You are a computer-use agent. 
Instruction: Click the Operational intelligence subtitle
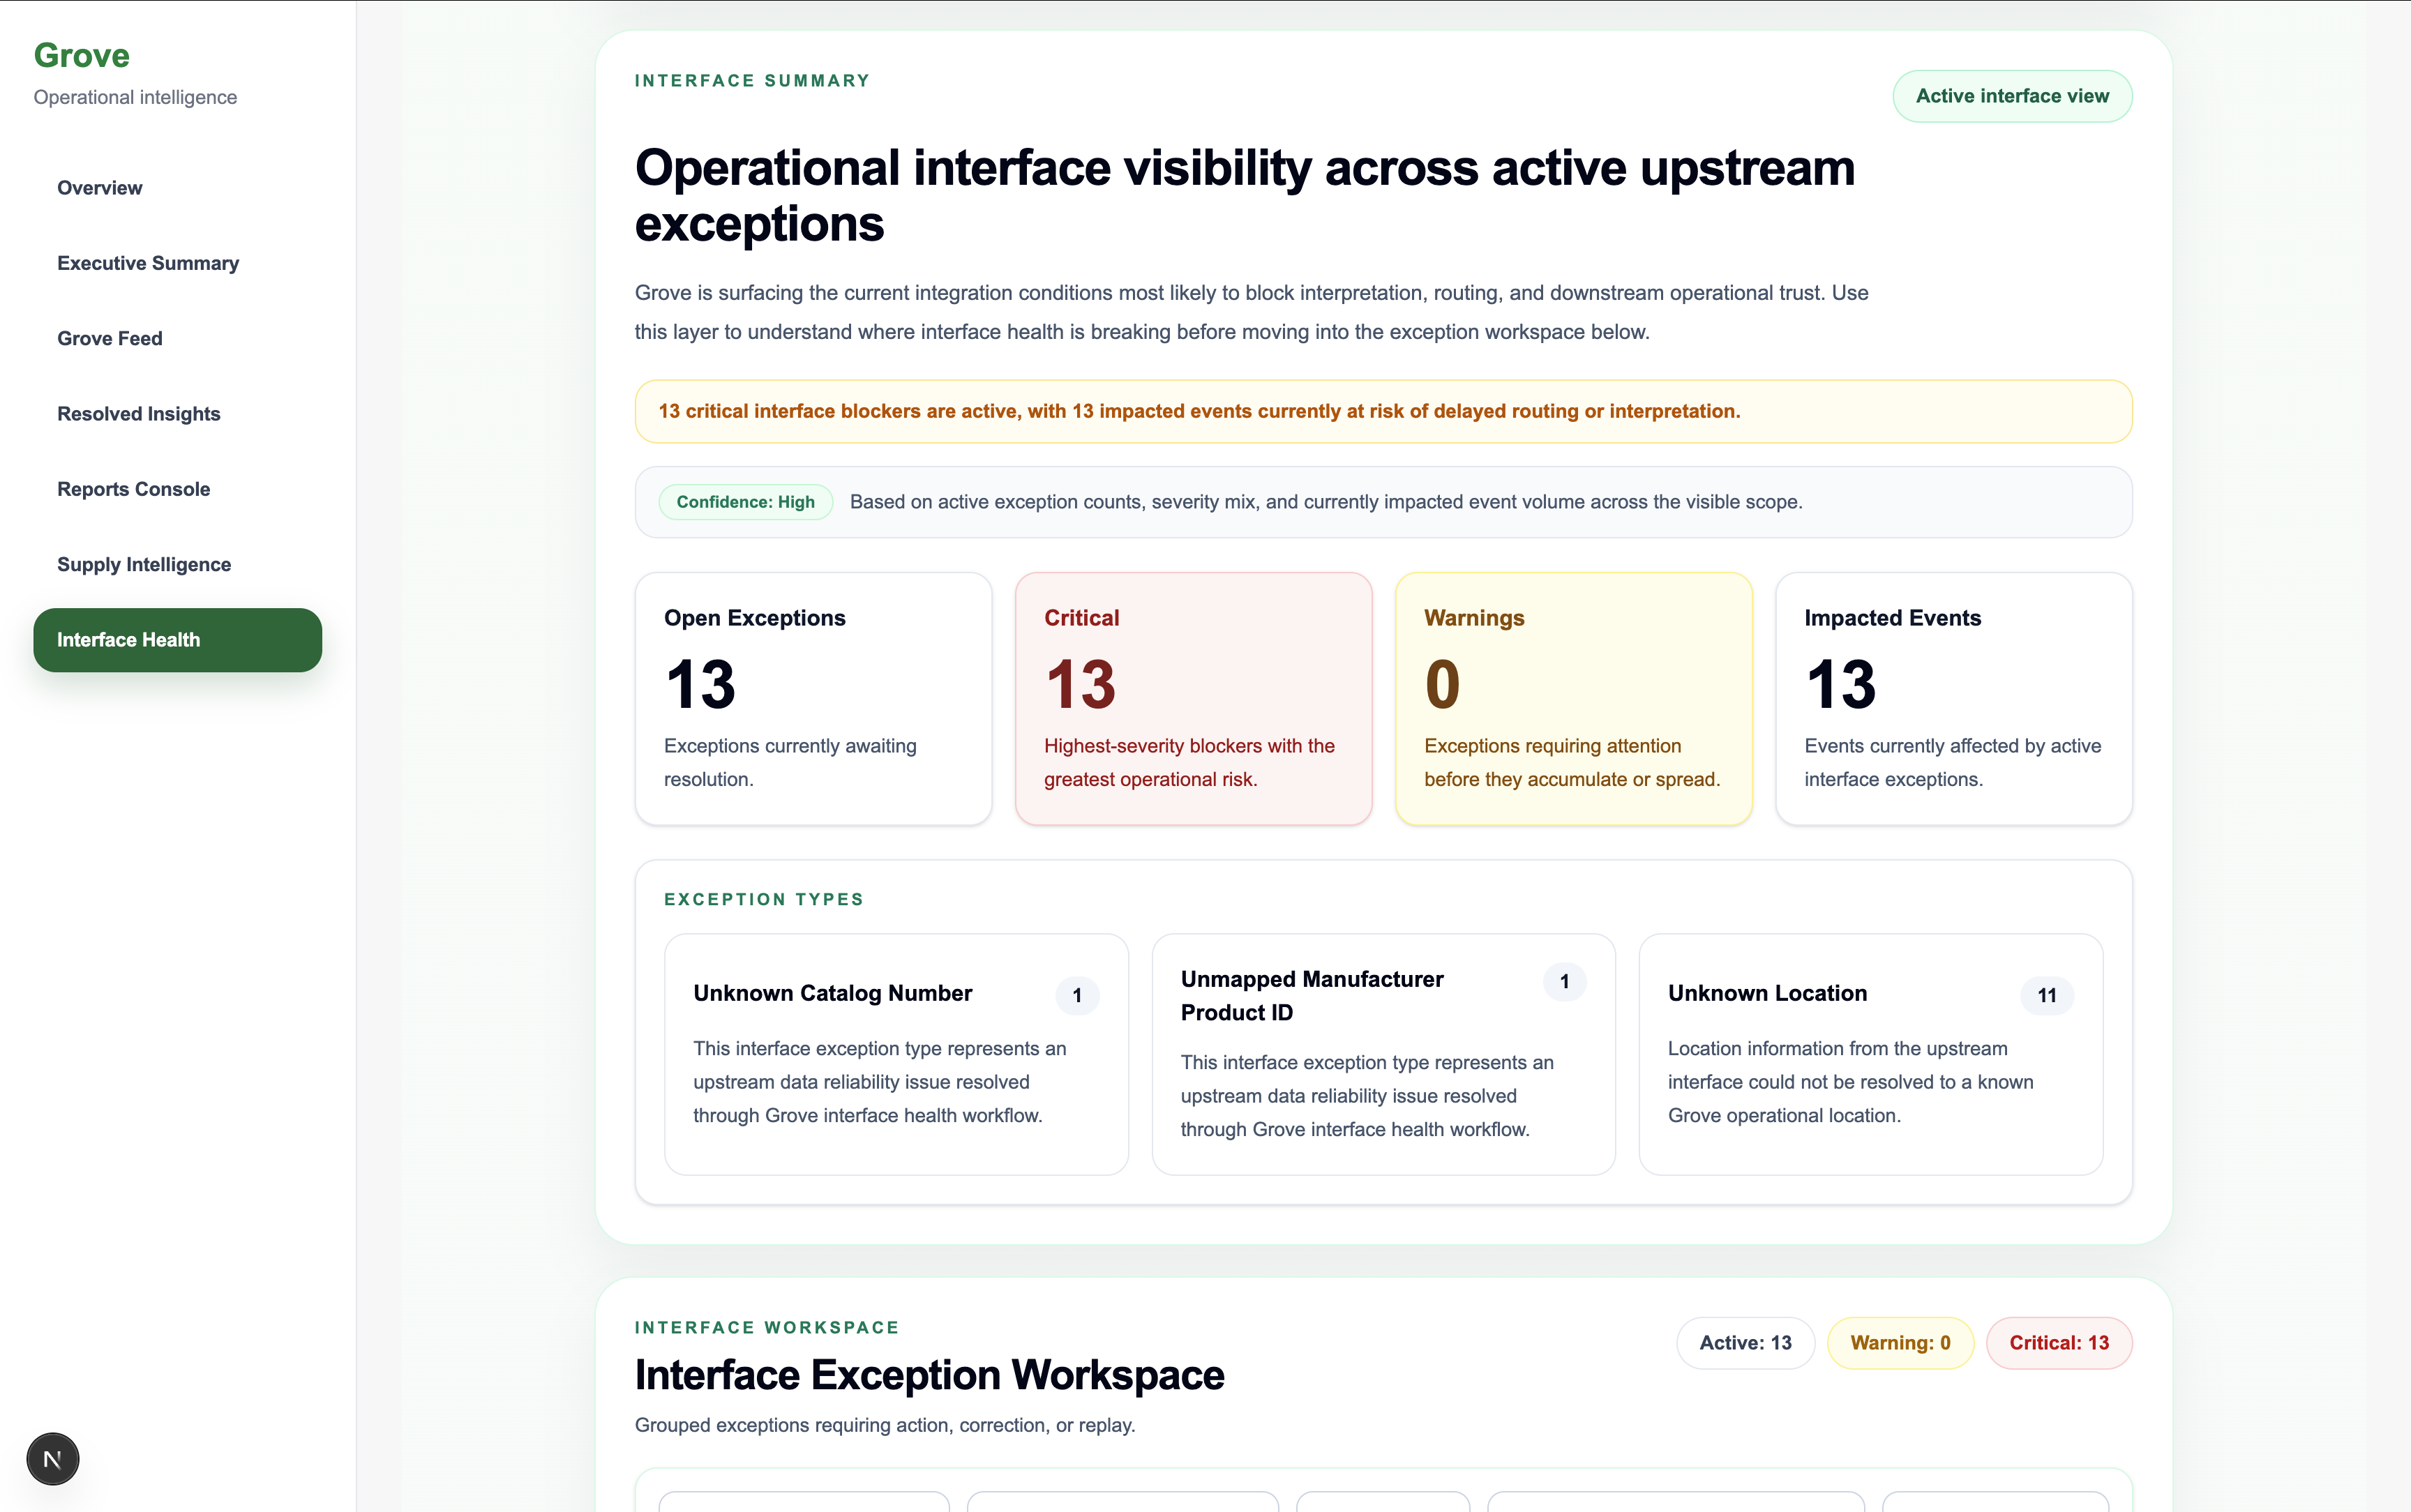pyautogui.click(x=135, y=97)
